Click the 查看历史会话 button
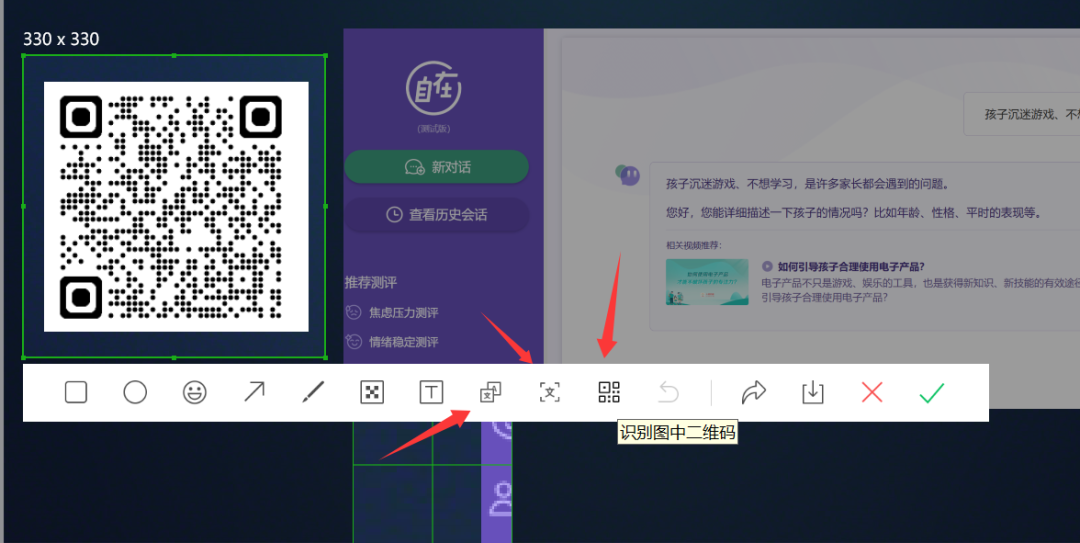1080x543 pixels. tap(437, 215)
